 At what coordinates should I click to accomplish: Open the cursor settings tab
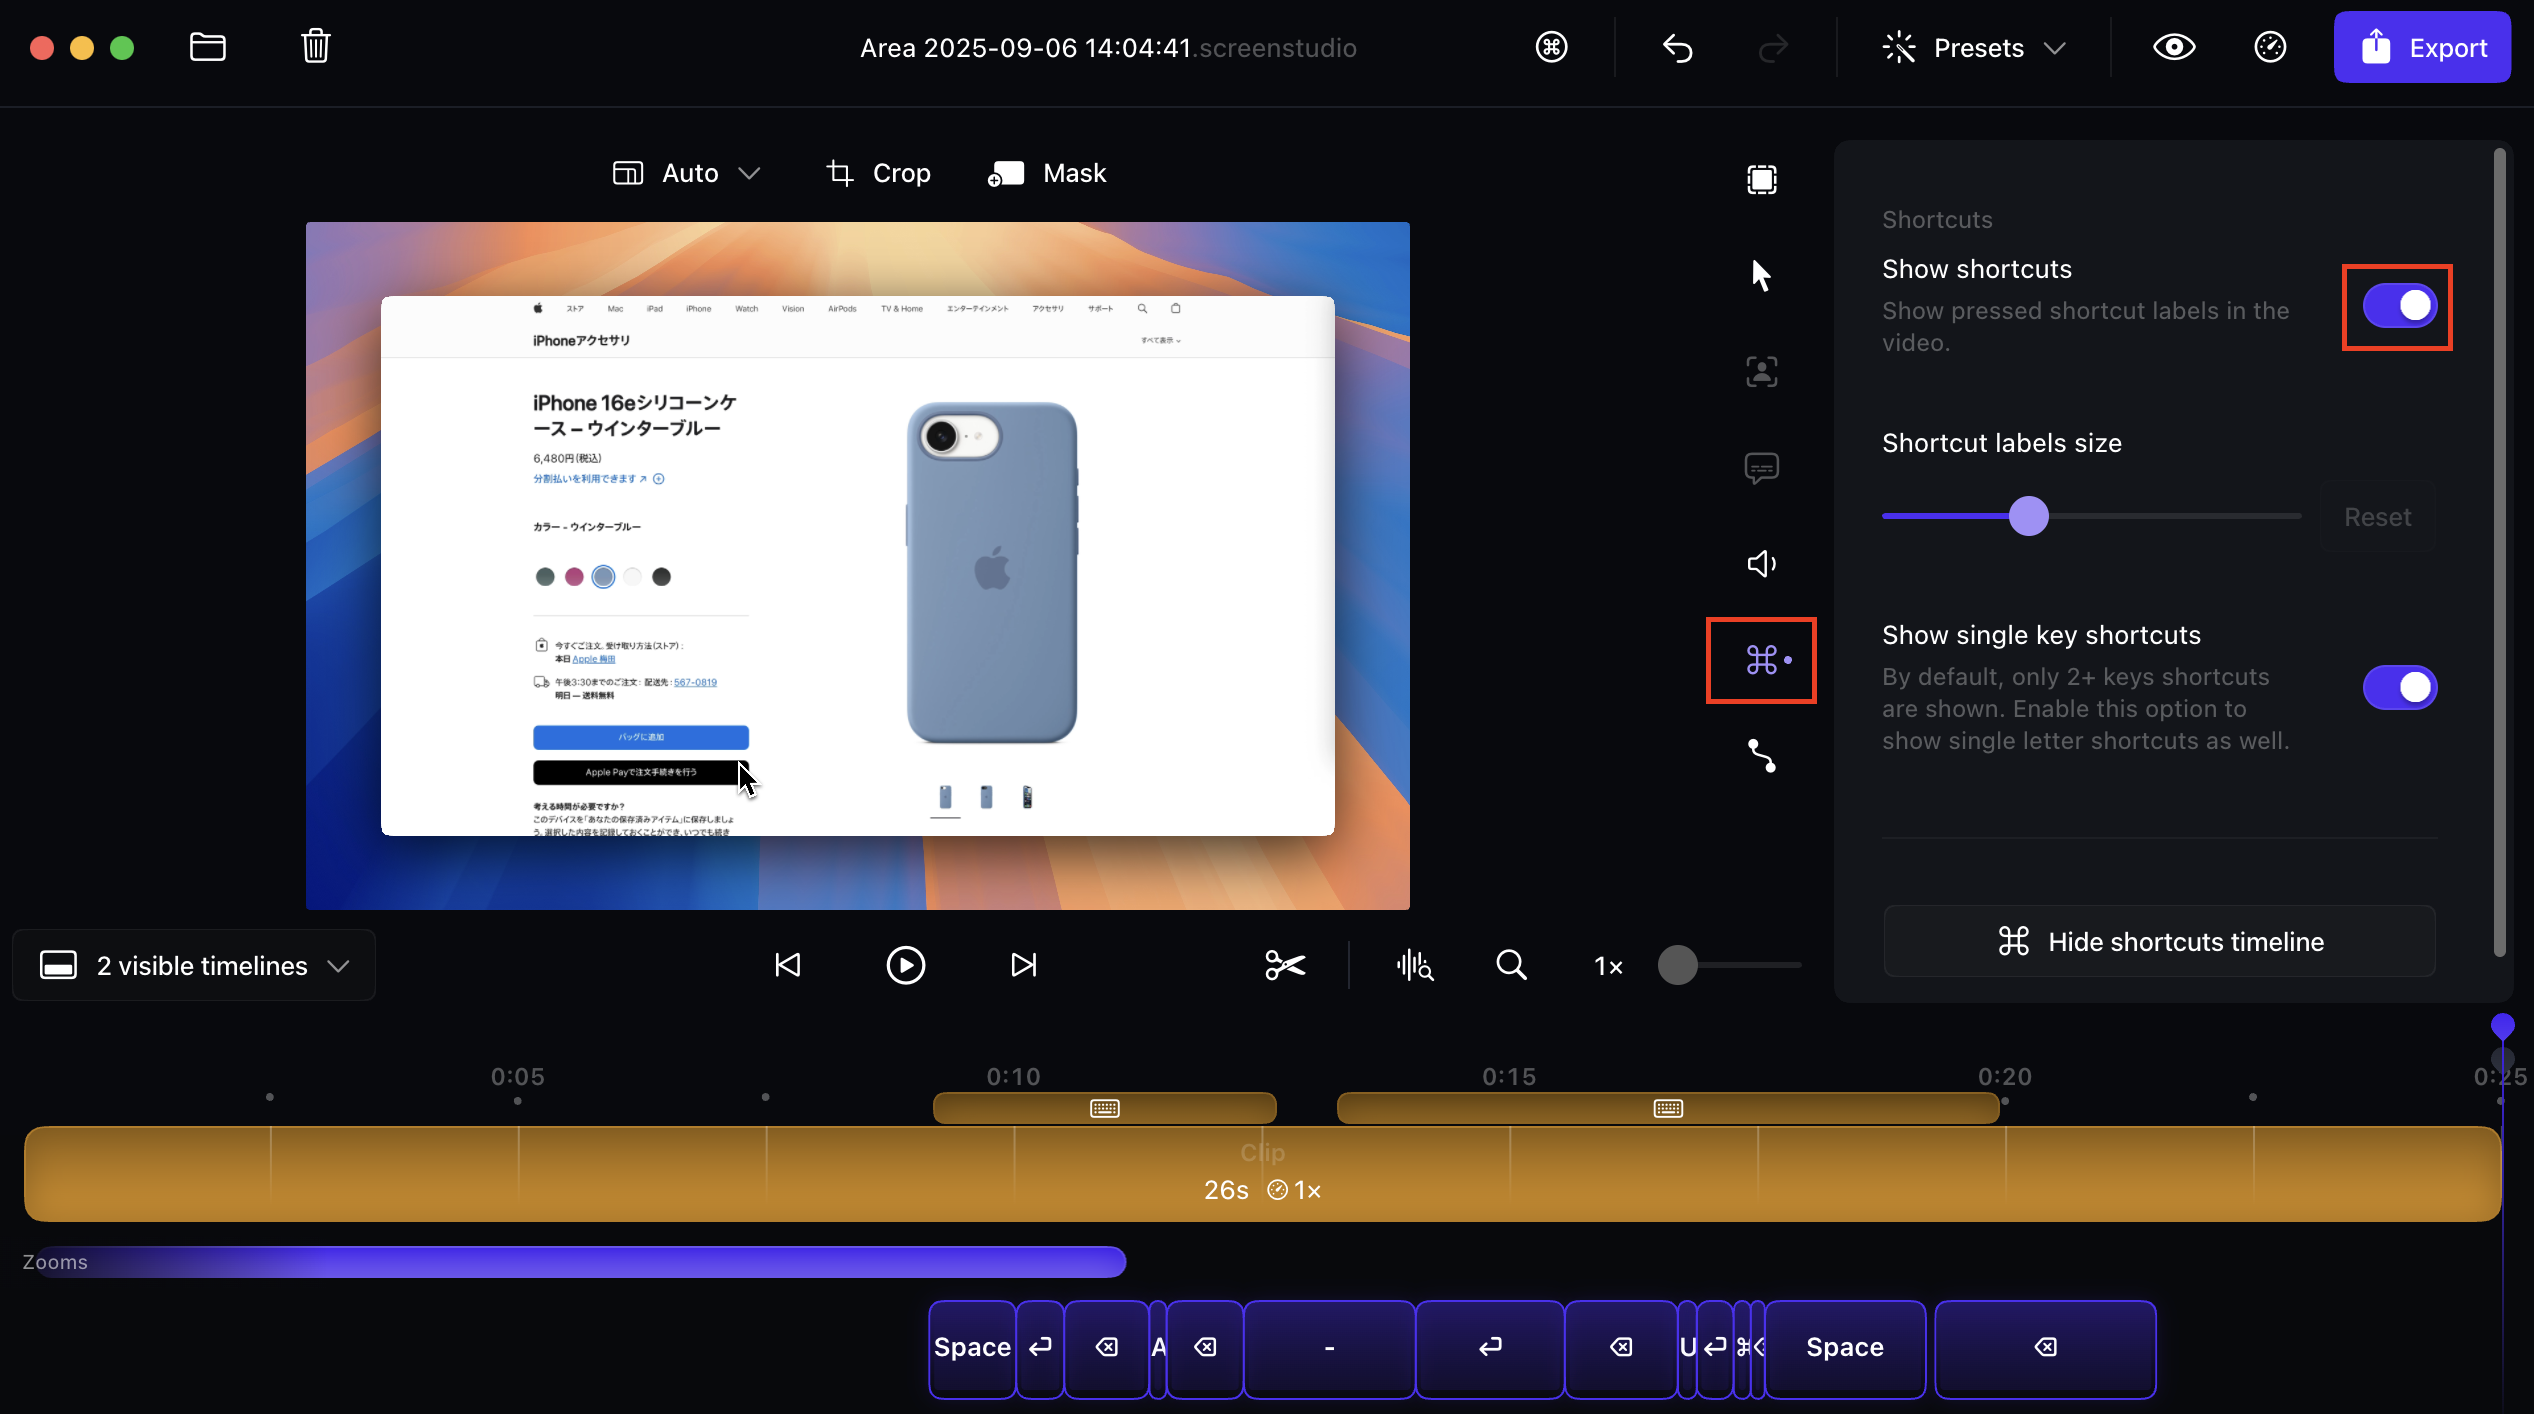[x=1761, y=275]
